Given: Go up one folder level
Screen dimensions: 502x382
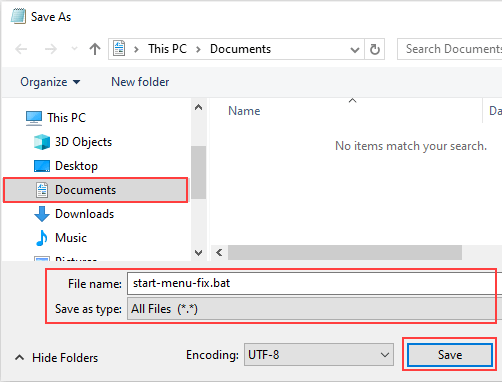Looking at the screenshot, I should pos(95,49).
